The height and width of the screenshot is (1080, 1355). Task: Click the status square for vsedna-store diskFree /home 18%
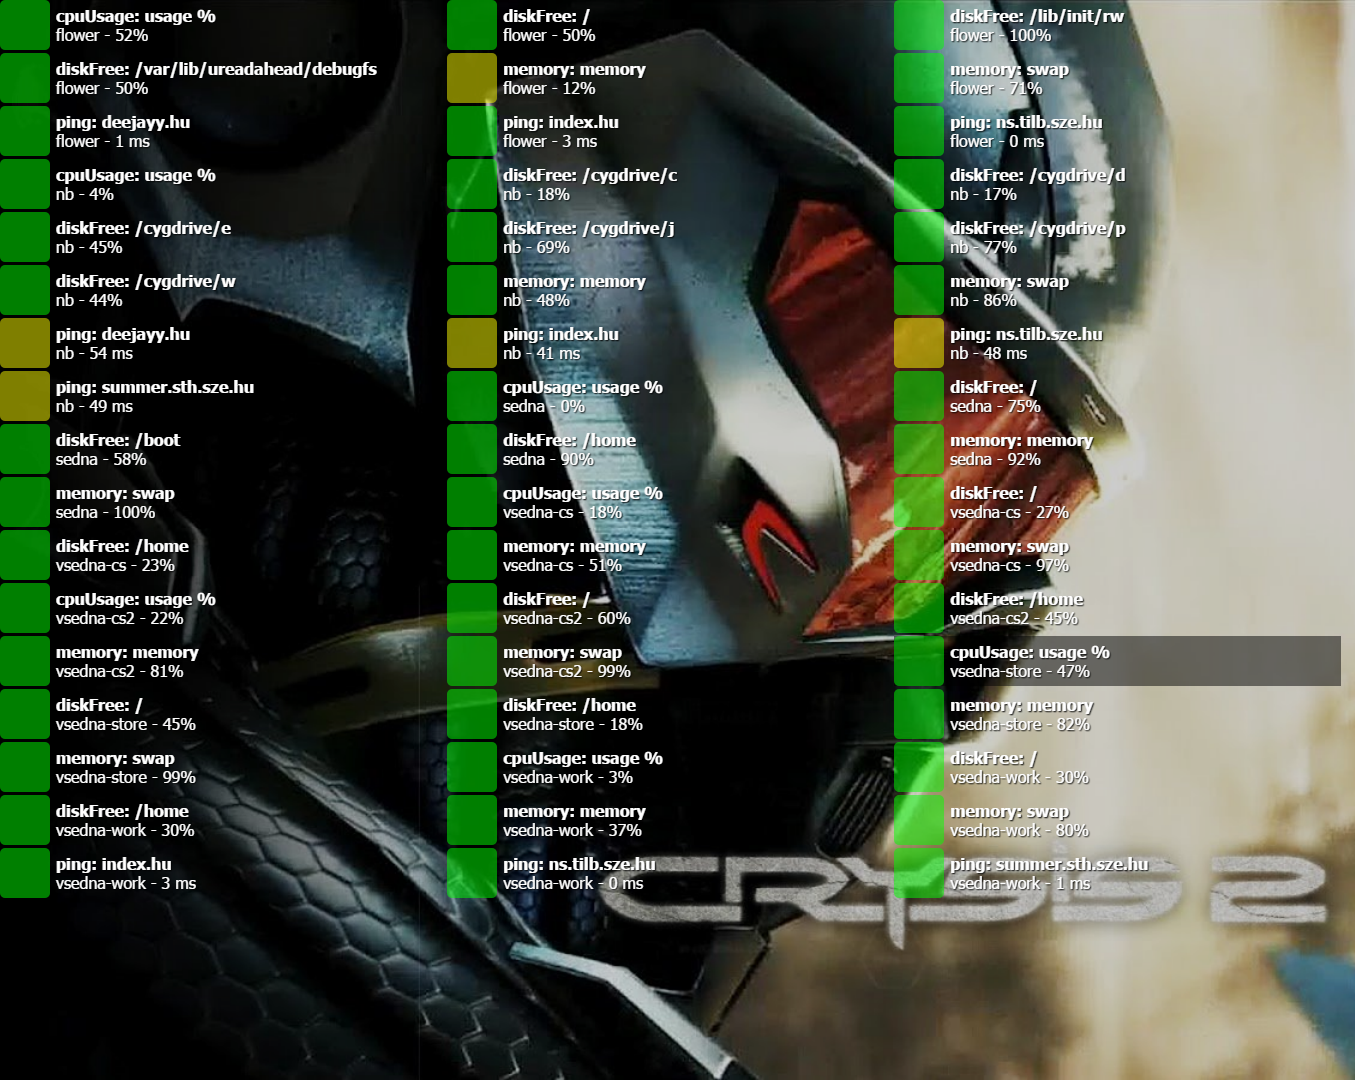pos(472,714)
